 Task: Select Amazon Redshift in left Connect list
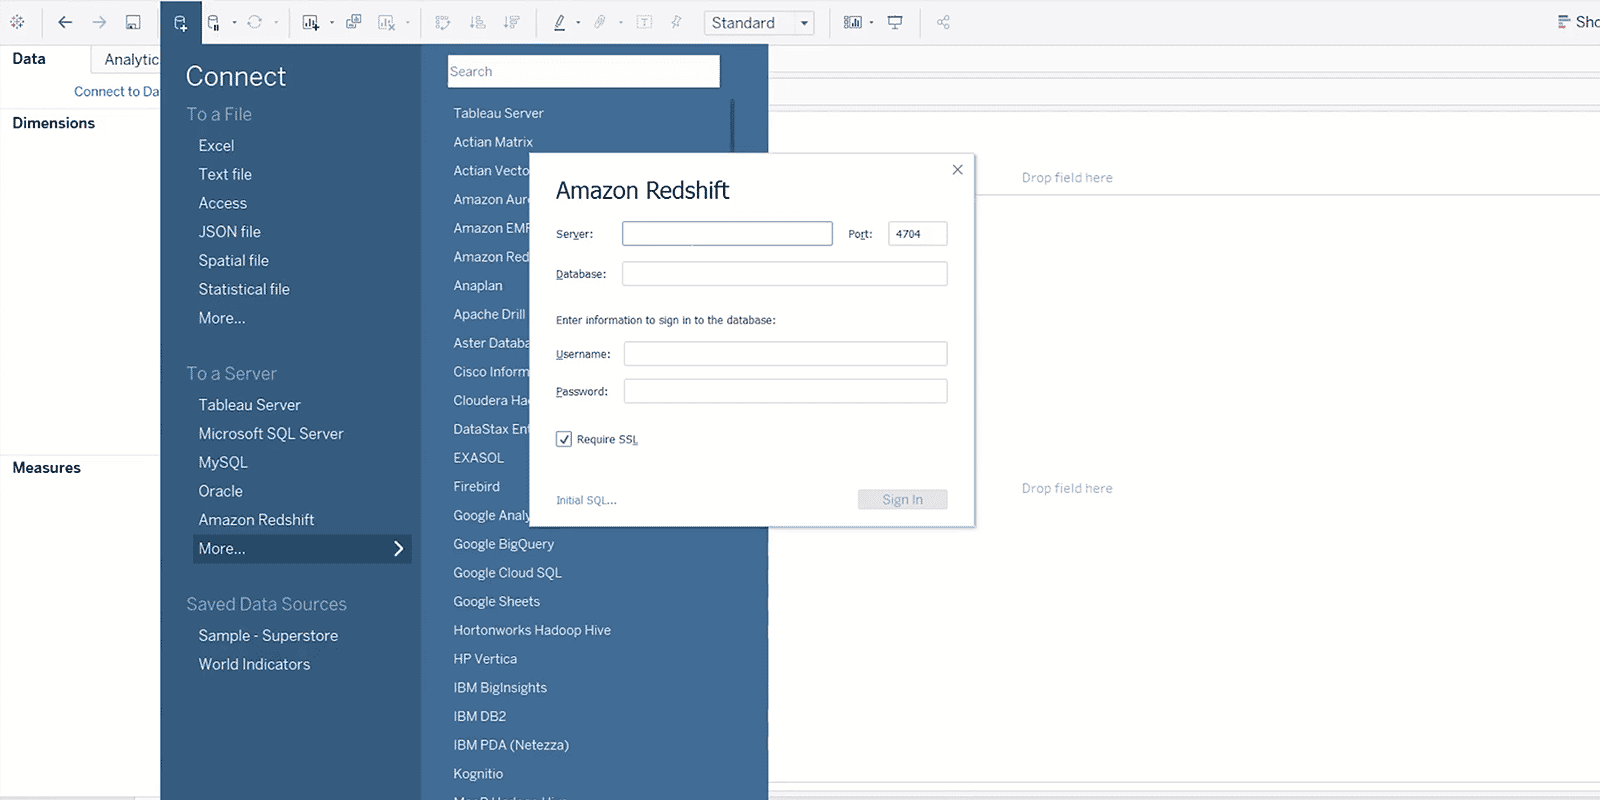pos(256,520)
